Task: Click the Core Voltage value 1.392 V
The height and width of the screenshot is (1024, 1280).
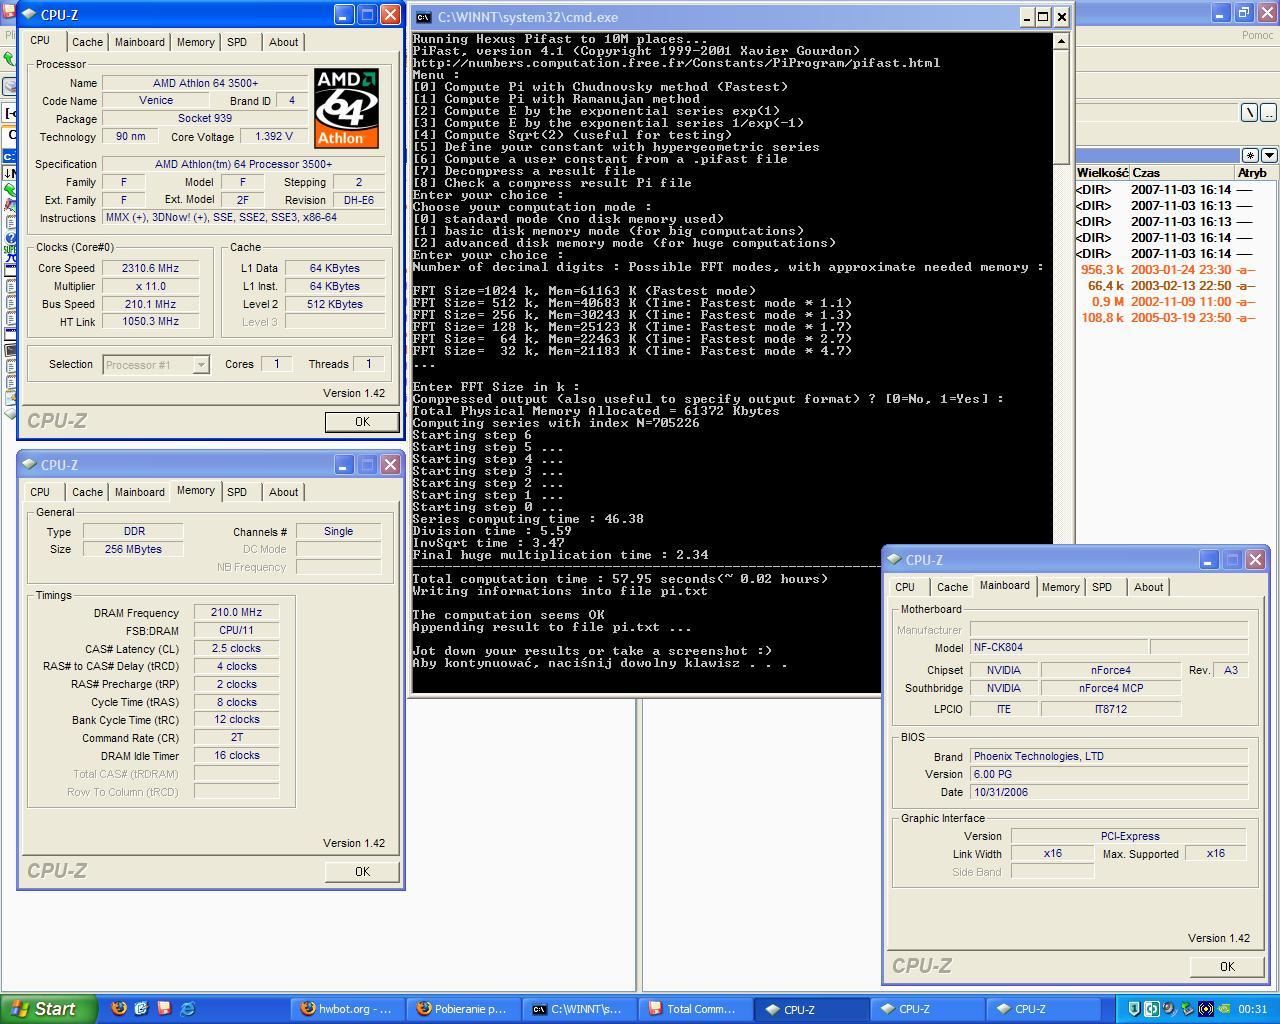Action: coord(274,137)
